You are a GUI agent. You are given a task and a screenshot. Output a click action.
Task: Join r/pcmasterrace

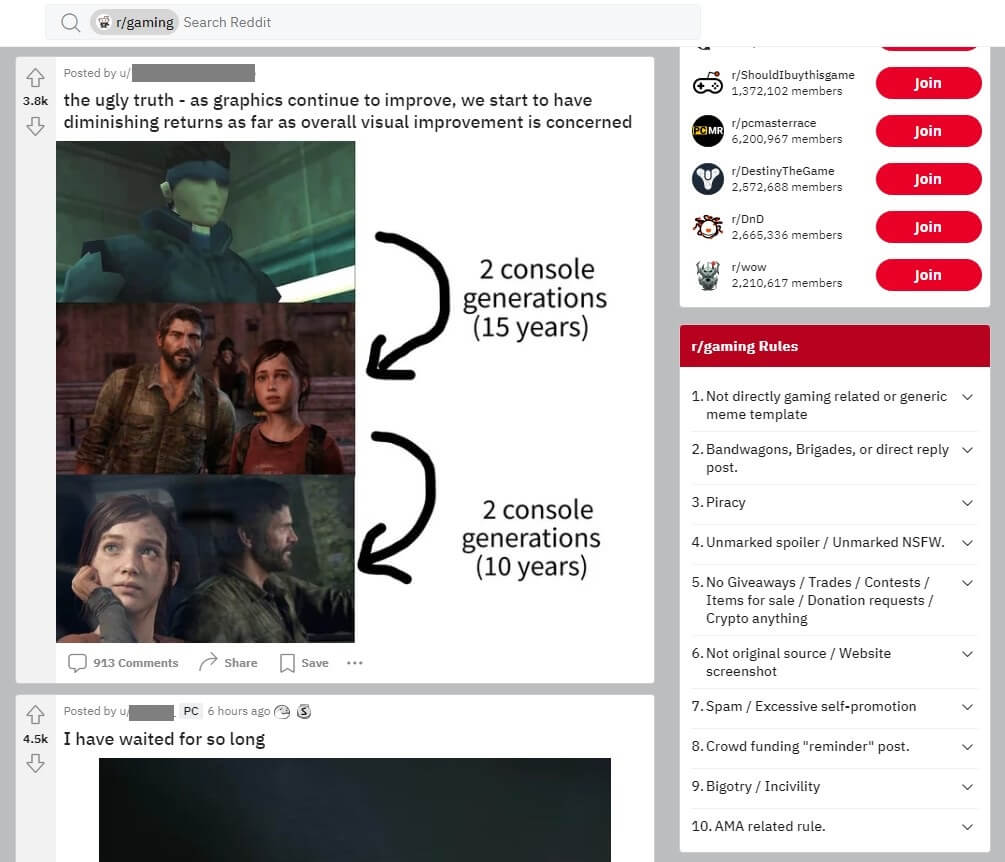[x=928, y=131]
